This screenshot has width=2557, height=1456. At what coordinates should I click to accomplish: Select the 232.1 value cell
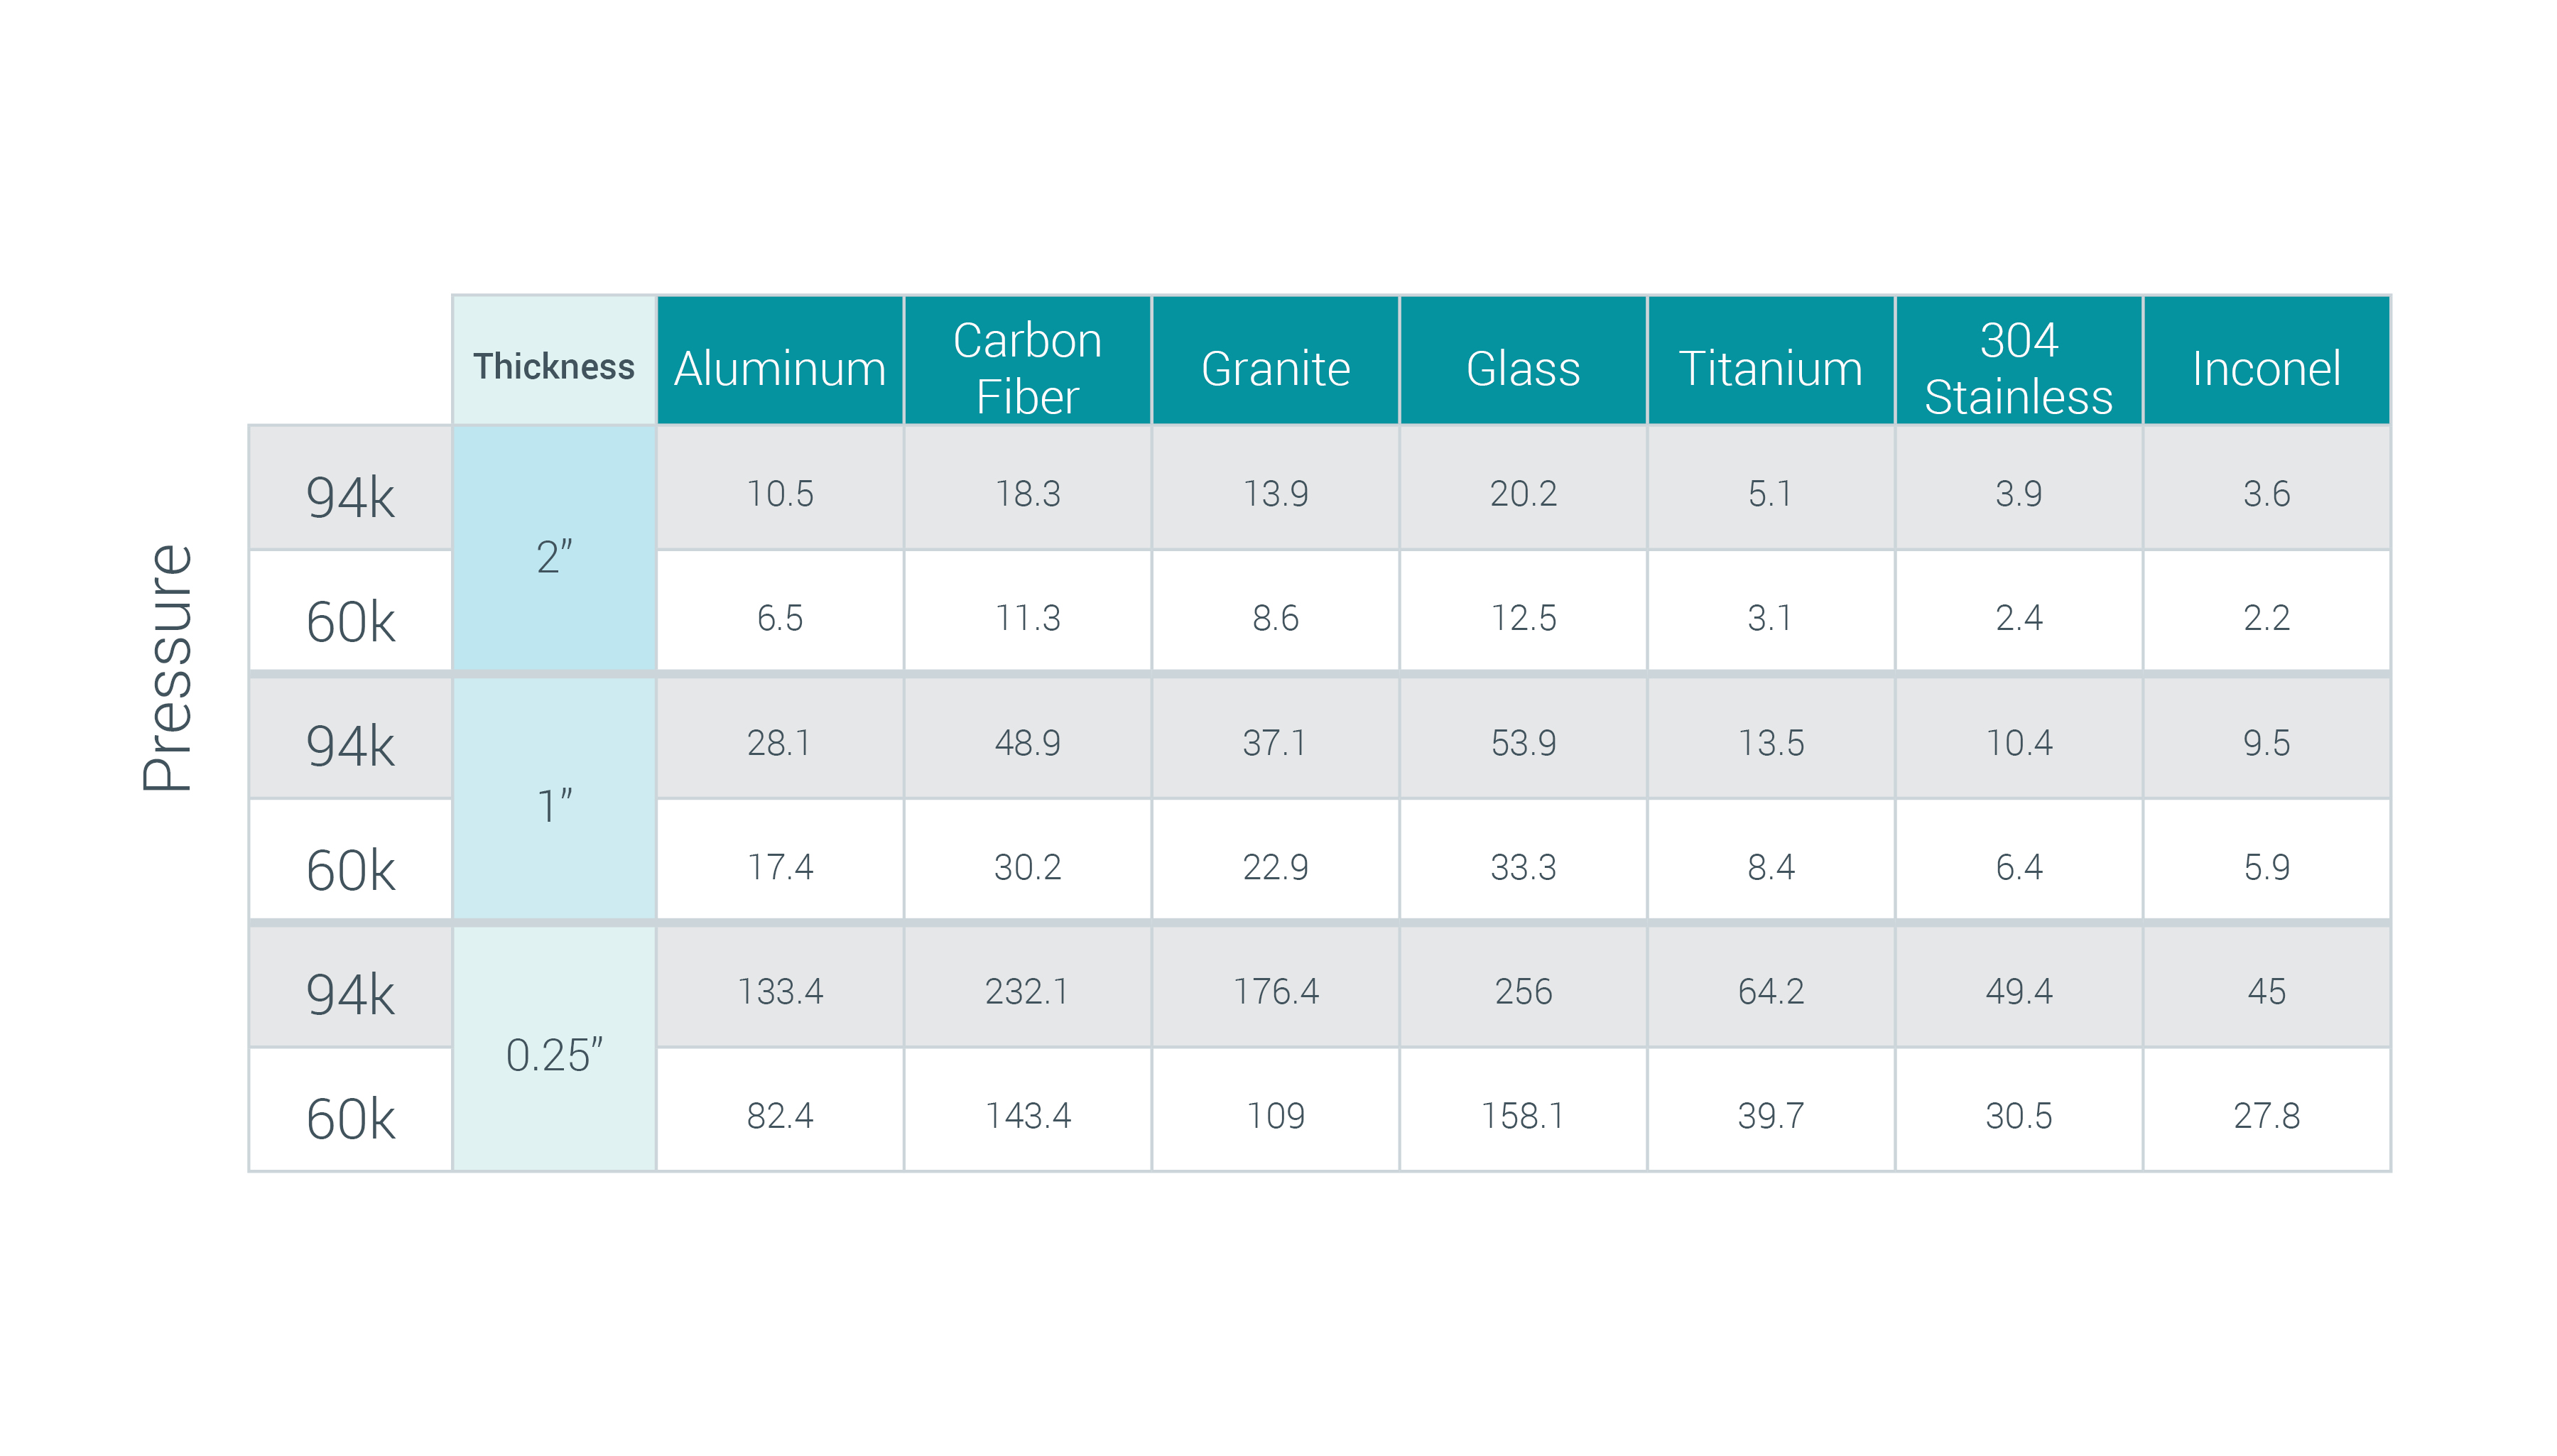(x=1027, y=990)
